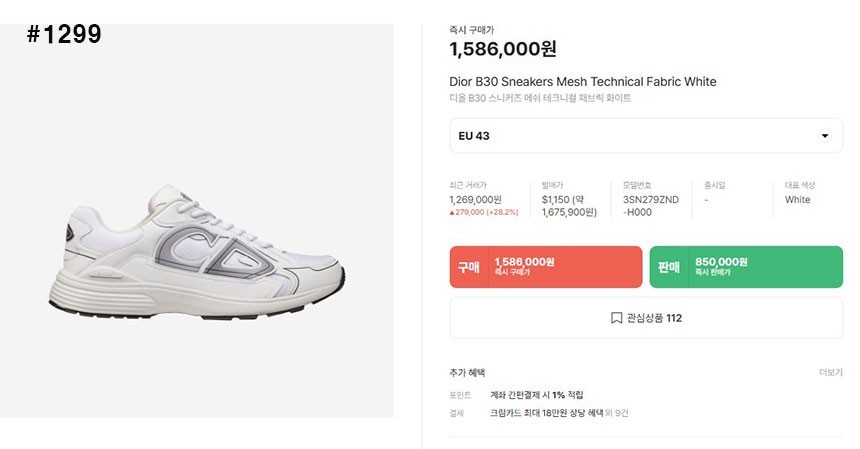Click the White representative color value
The image size is (860, 449).
tap(797, 200)
